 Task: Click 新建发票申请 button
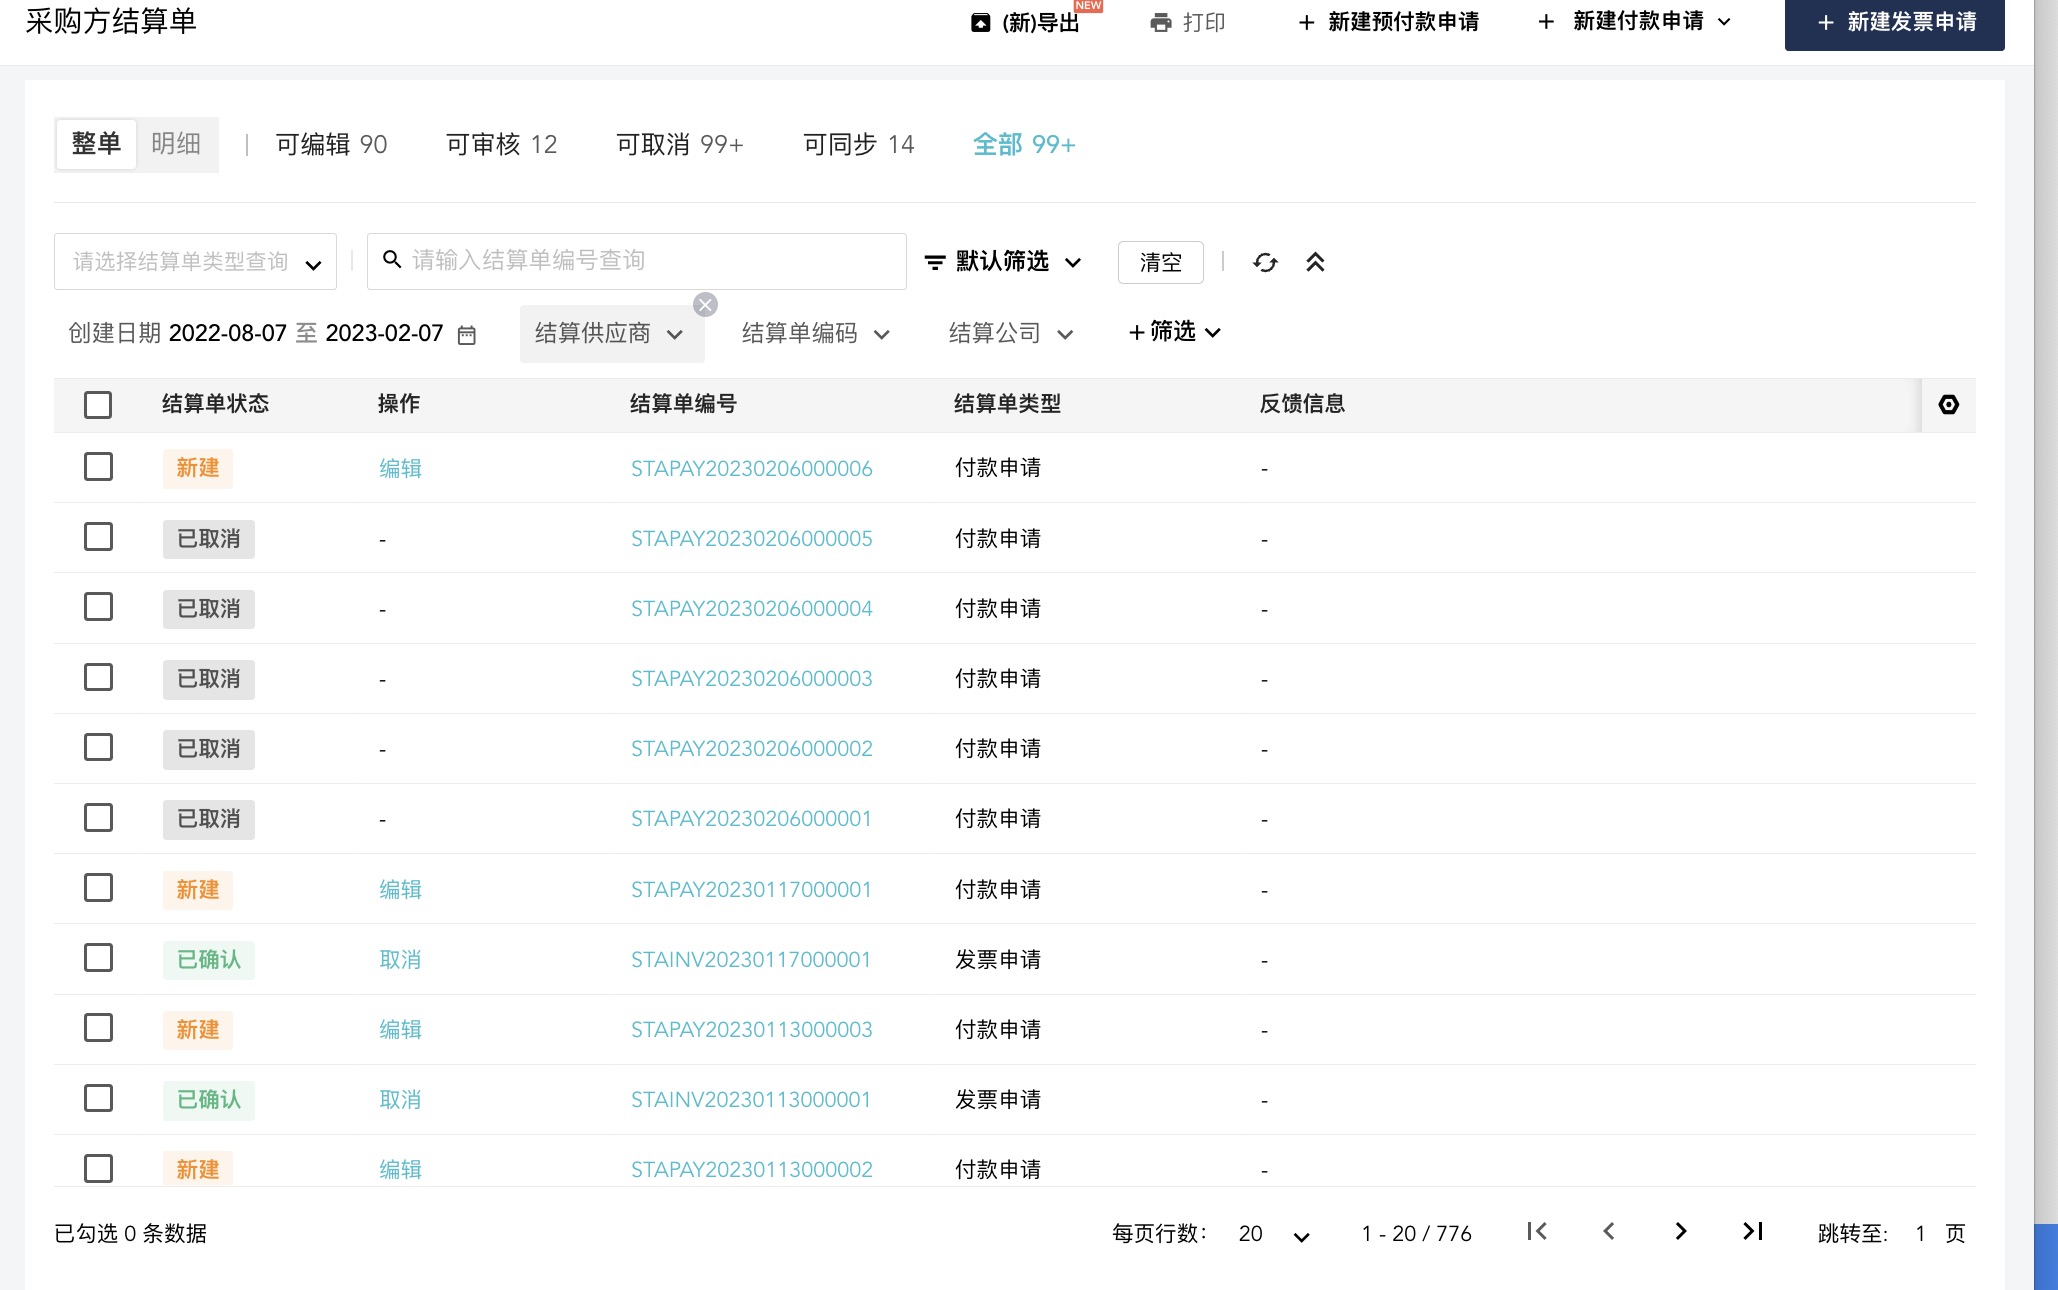[x=1894, y=24]
